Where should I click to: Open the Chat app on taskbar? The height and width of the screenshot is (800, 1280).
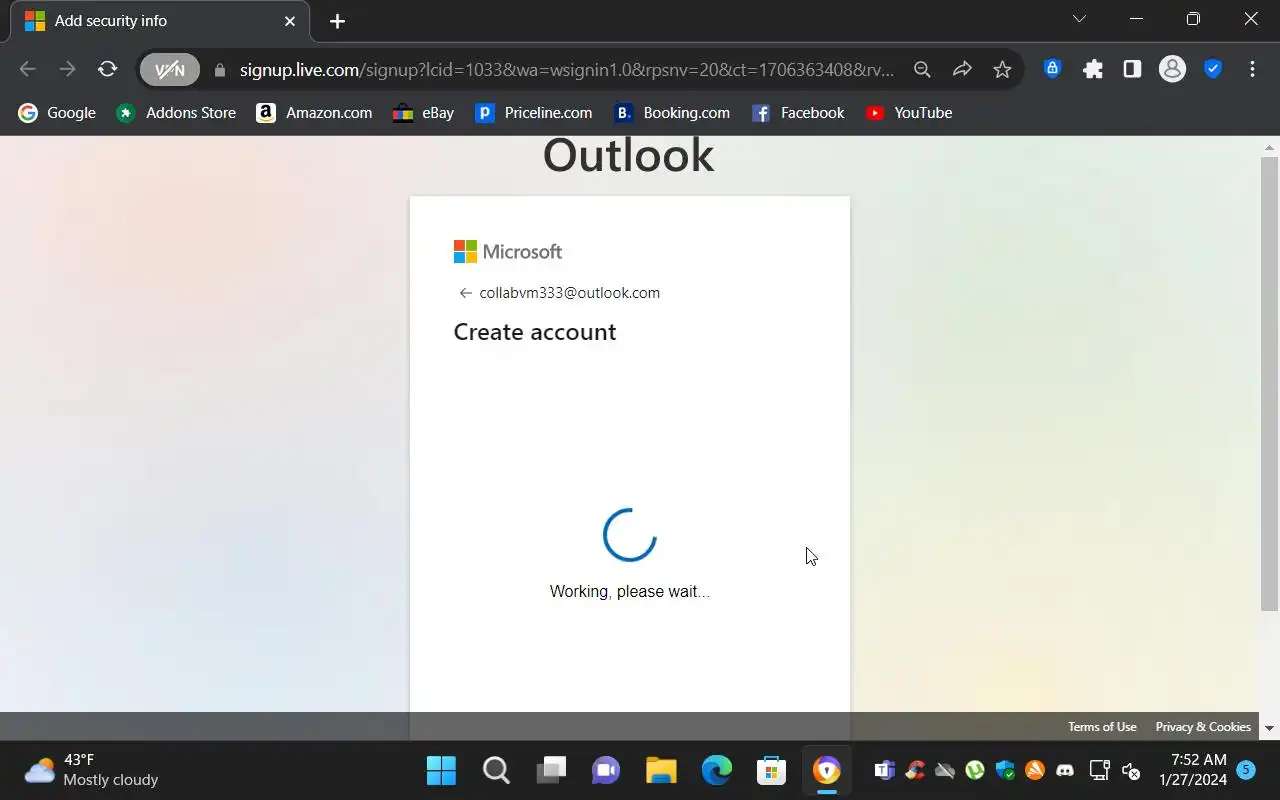[x=606, y=770]
